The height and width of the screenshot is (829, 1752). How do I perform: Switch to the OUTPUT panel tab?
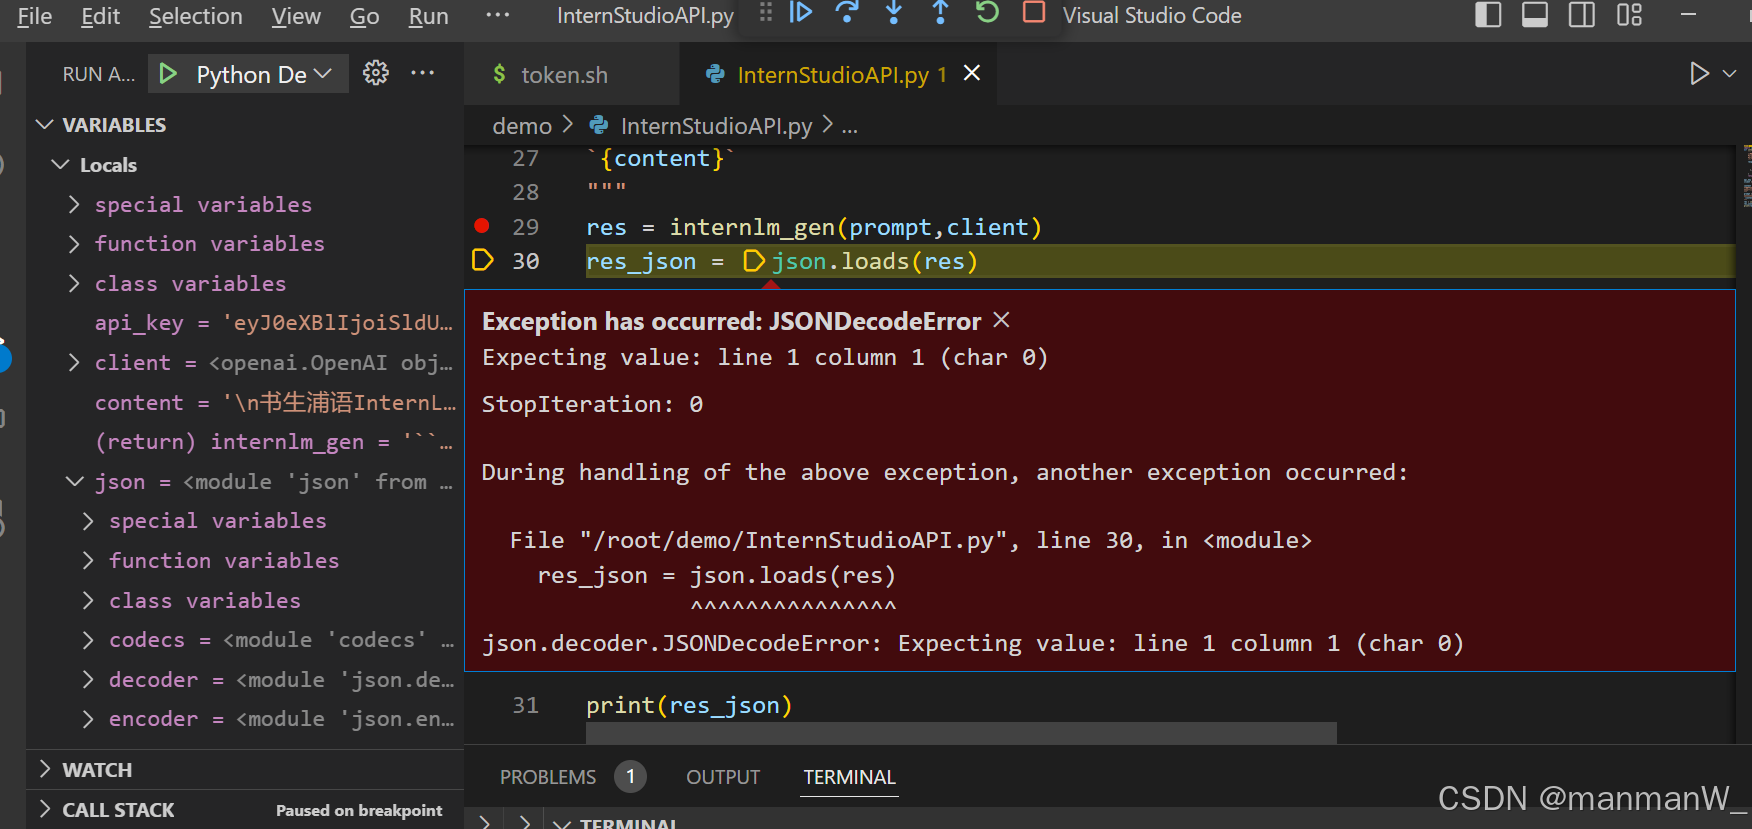pos(723,777)
